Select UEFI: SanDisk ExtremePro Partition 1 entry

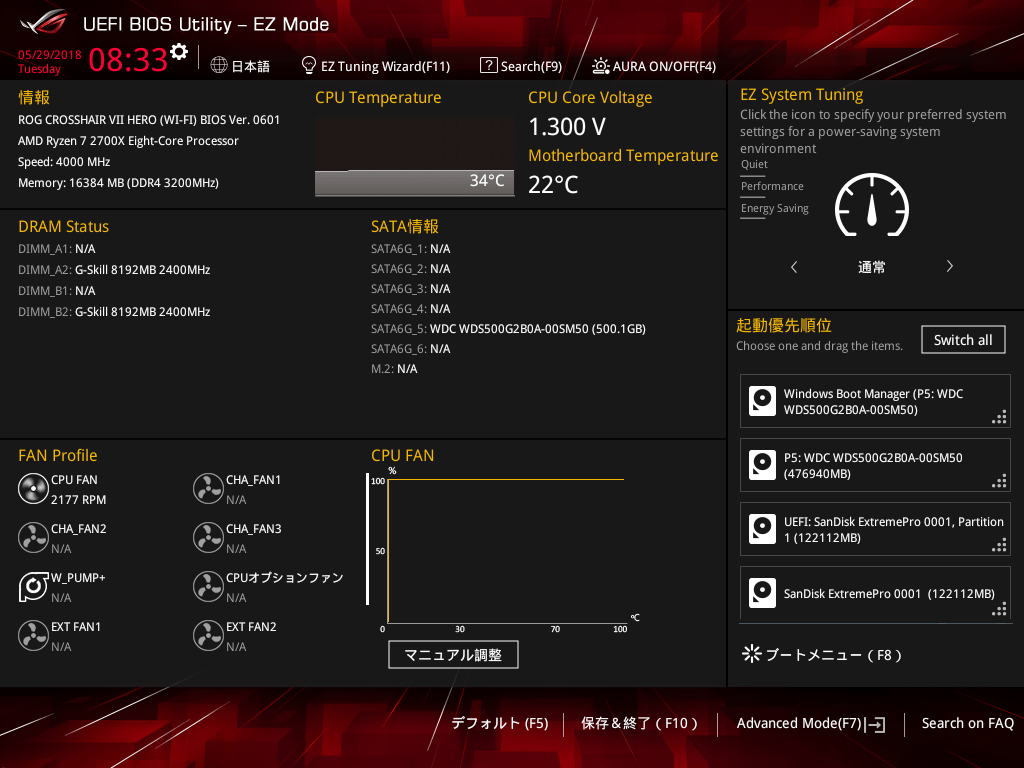(x=875, y=529)
